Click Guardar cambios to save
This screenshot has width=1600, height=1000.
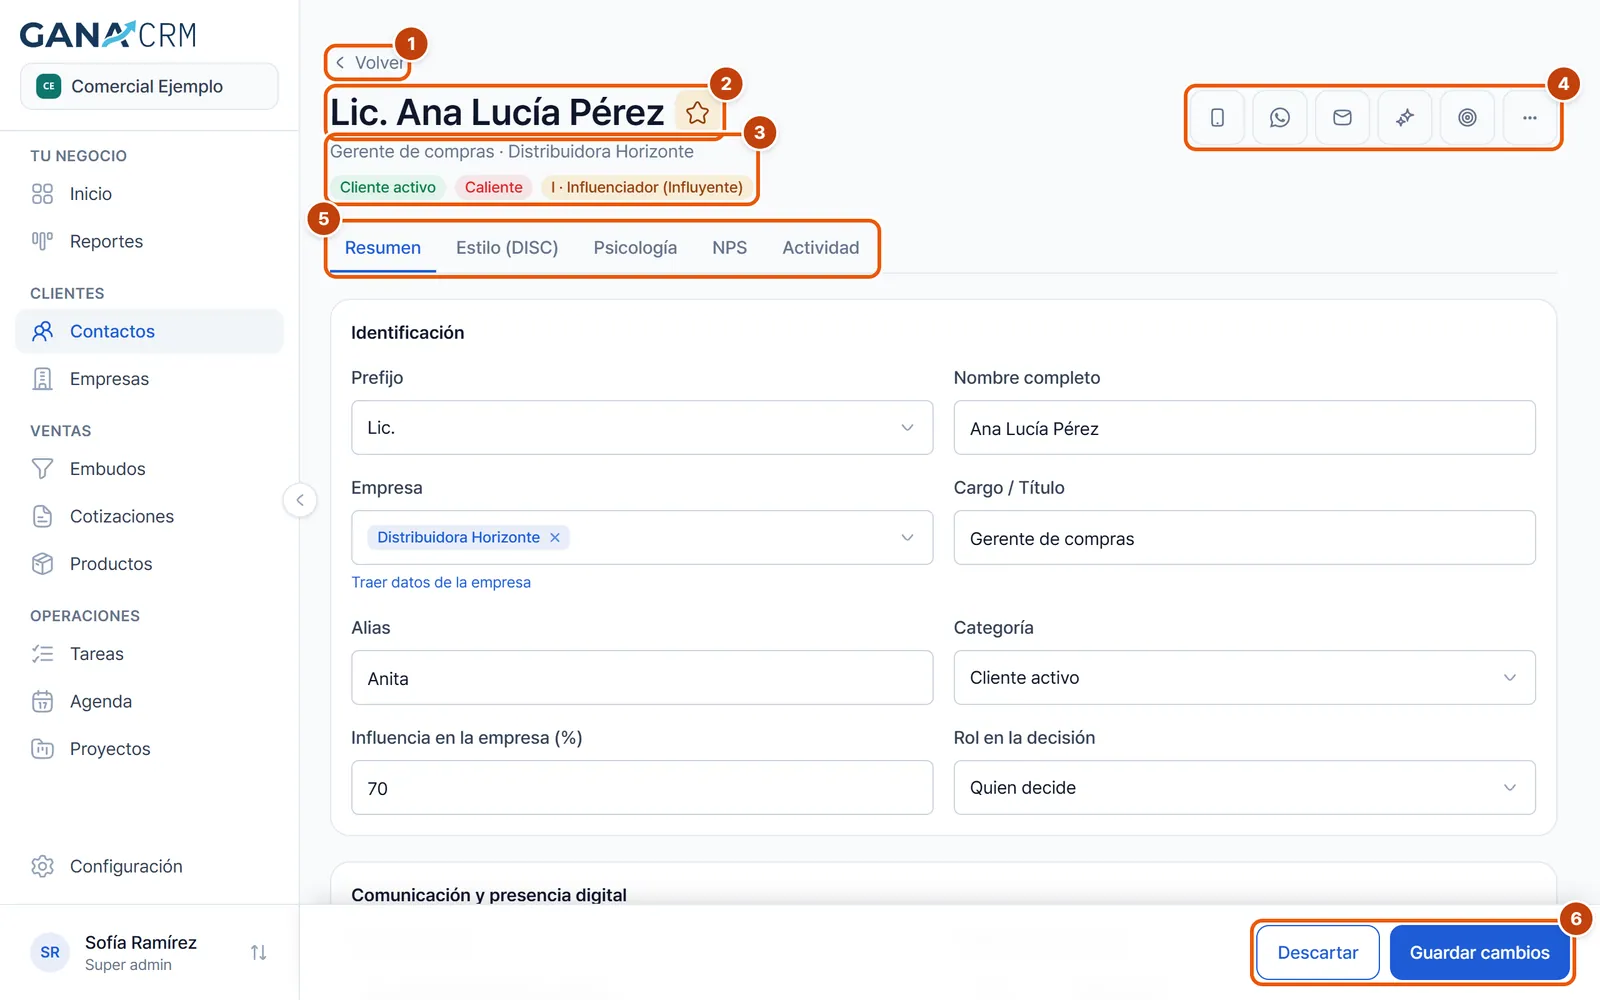1480,953
